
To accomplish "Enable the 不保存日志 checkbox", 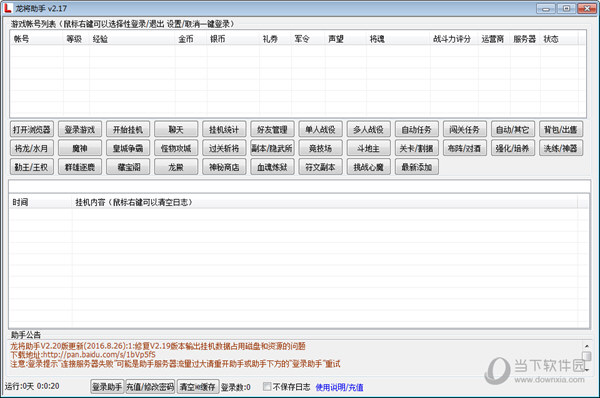I will coord(267,387).
